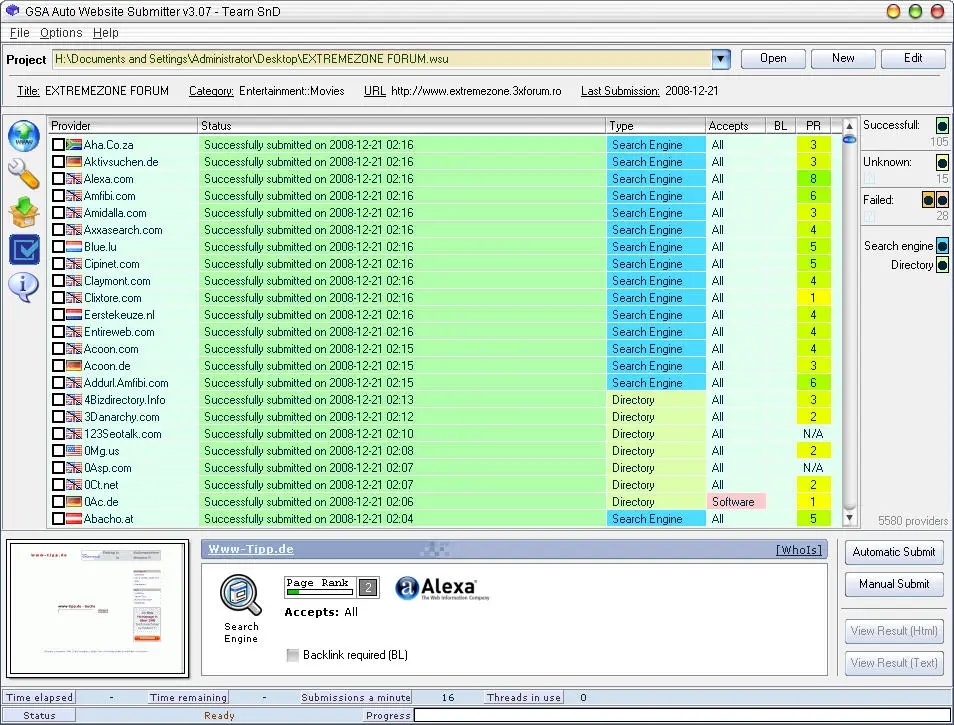
Task: Check the 3Danarchy.com provider checkbox
Action: pos(58,417)
